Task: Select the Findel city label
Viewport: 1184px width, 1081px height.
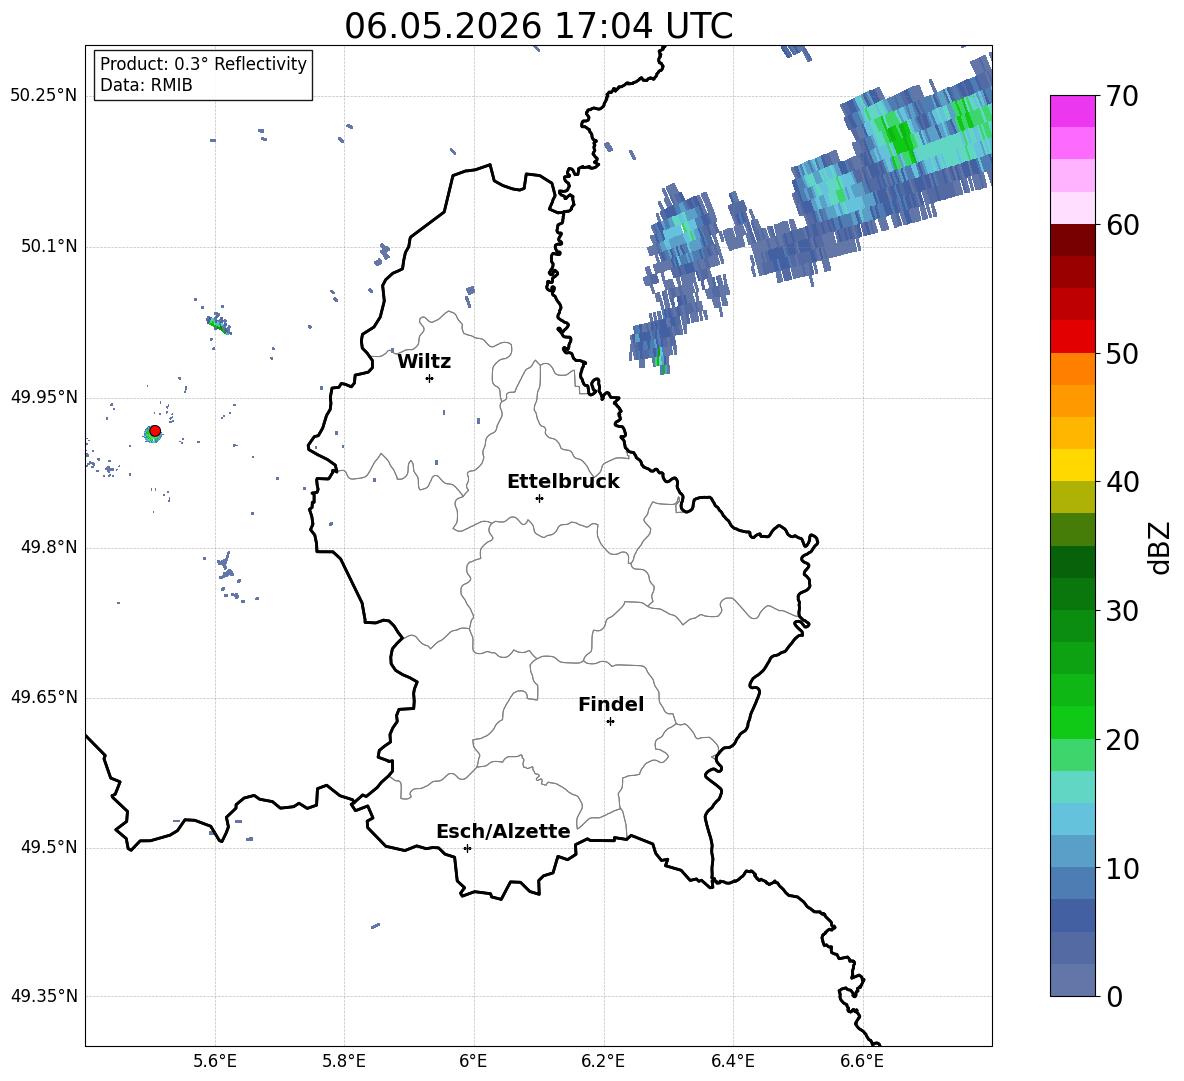Action: click(x=611, y=704)
